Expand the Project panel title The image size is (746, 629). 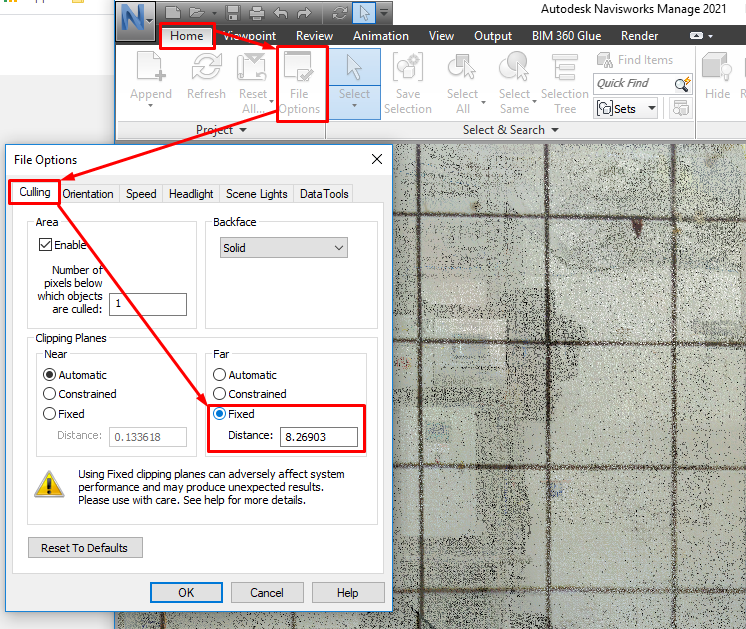click(x=221, y=130)
